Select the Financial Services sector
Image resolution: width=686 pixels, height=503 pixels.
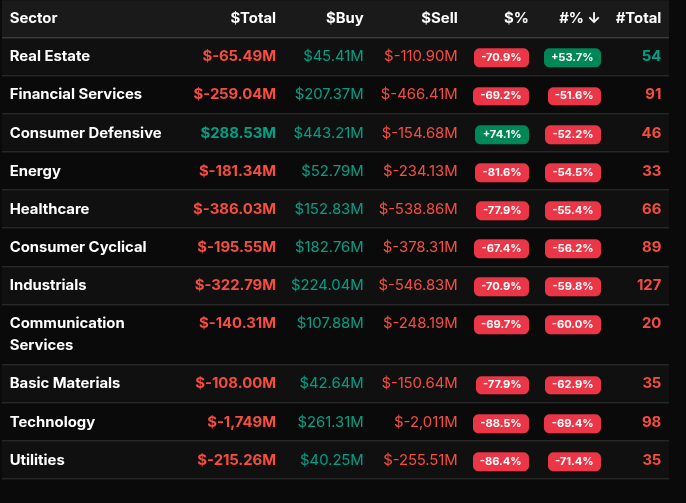pyautogui.click(x=75, y=94)
